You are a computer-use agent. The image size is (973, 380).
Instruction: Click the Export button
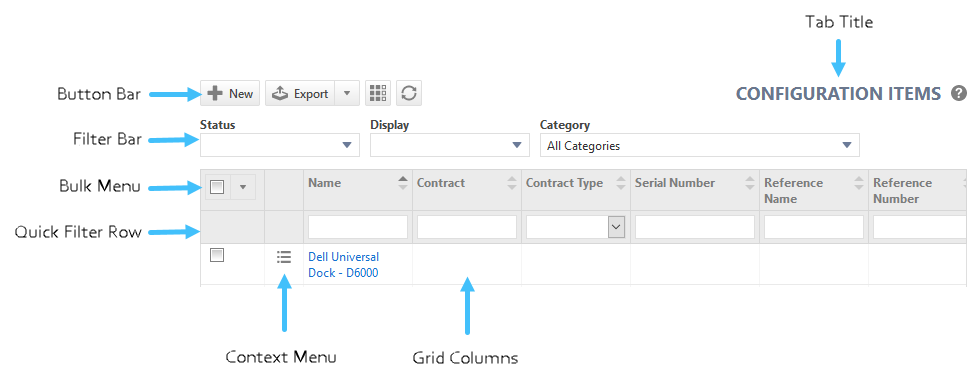(300, 94)
